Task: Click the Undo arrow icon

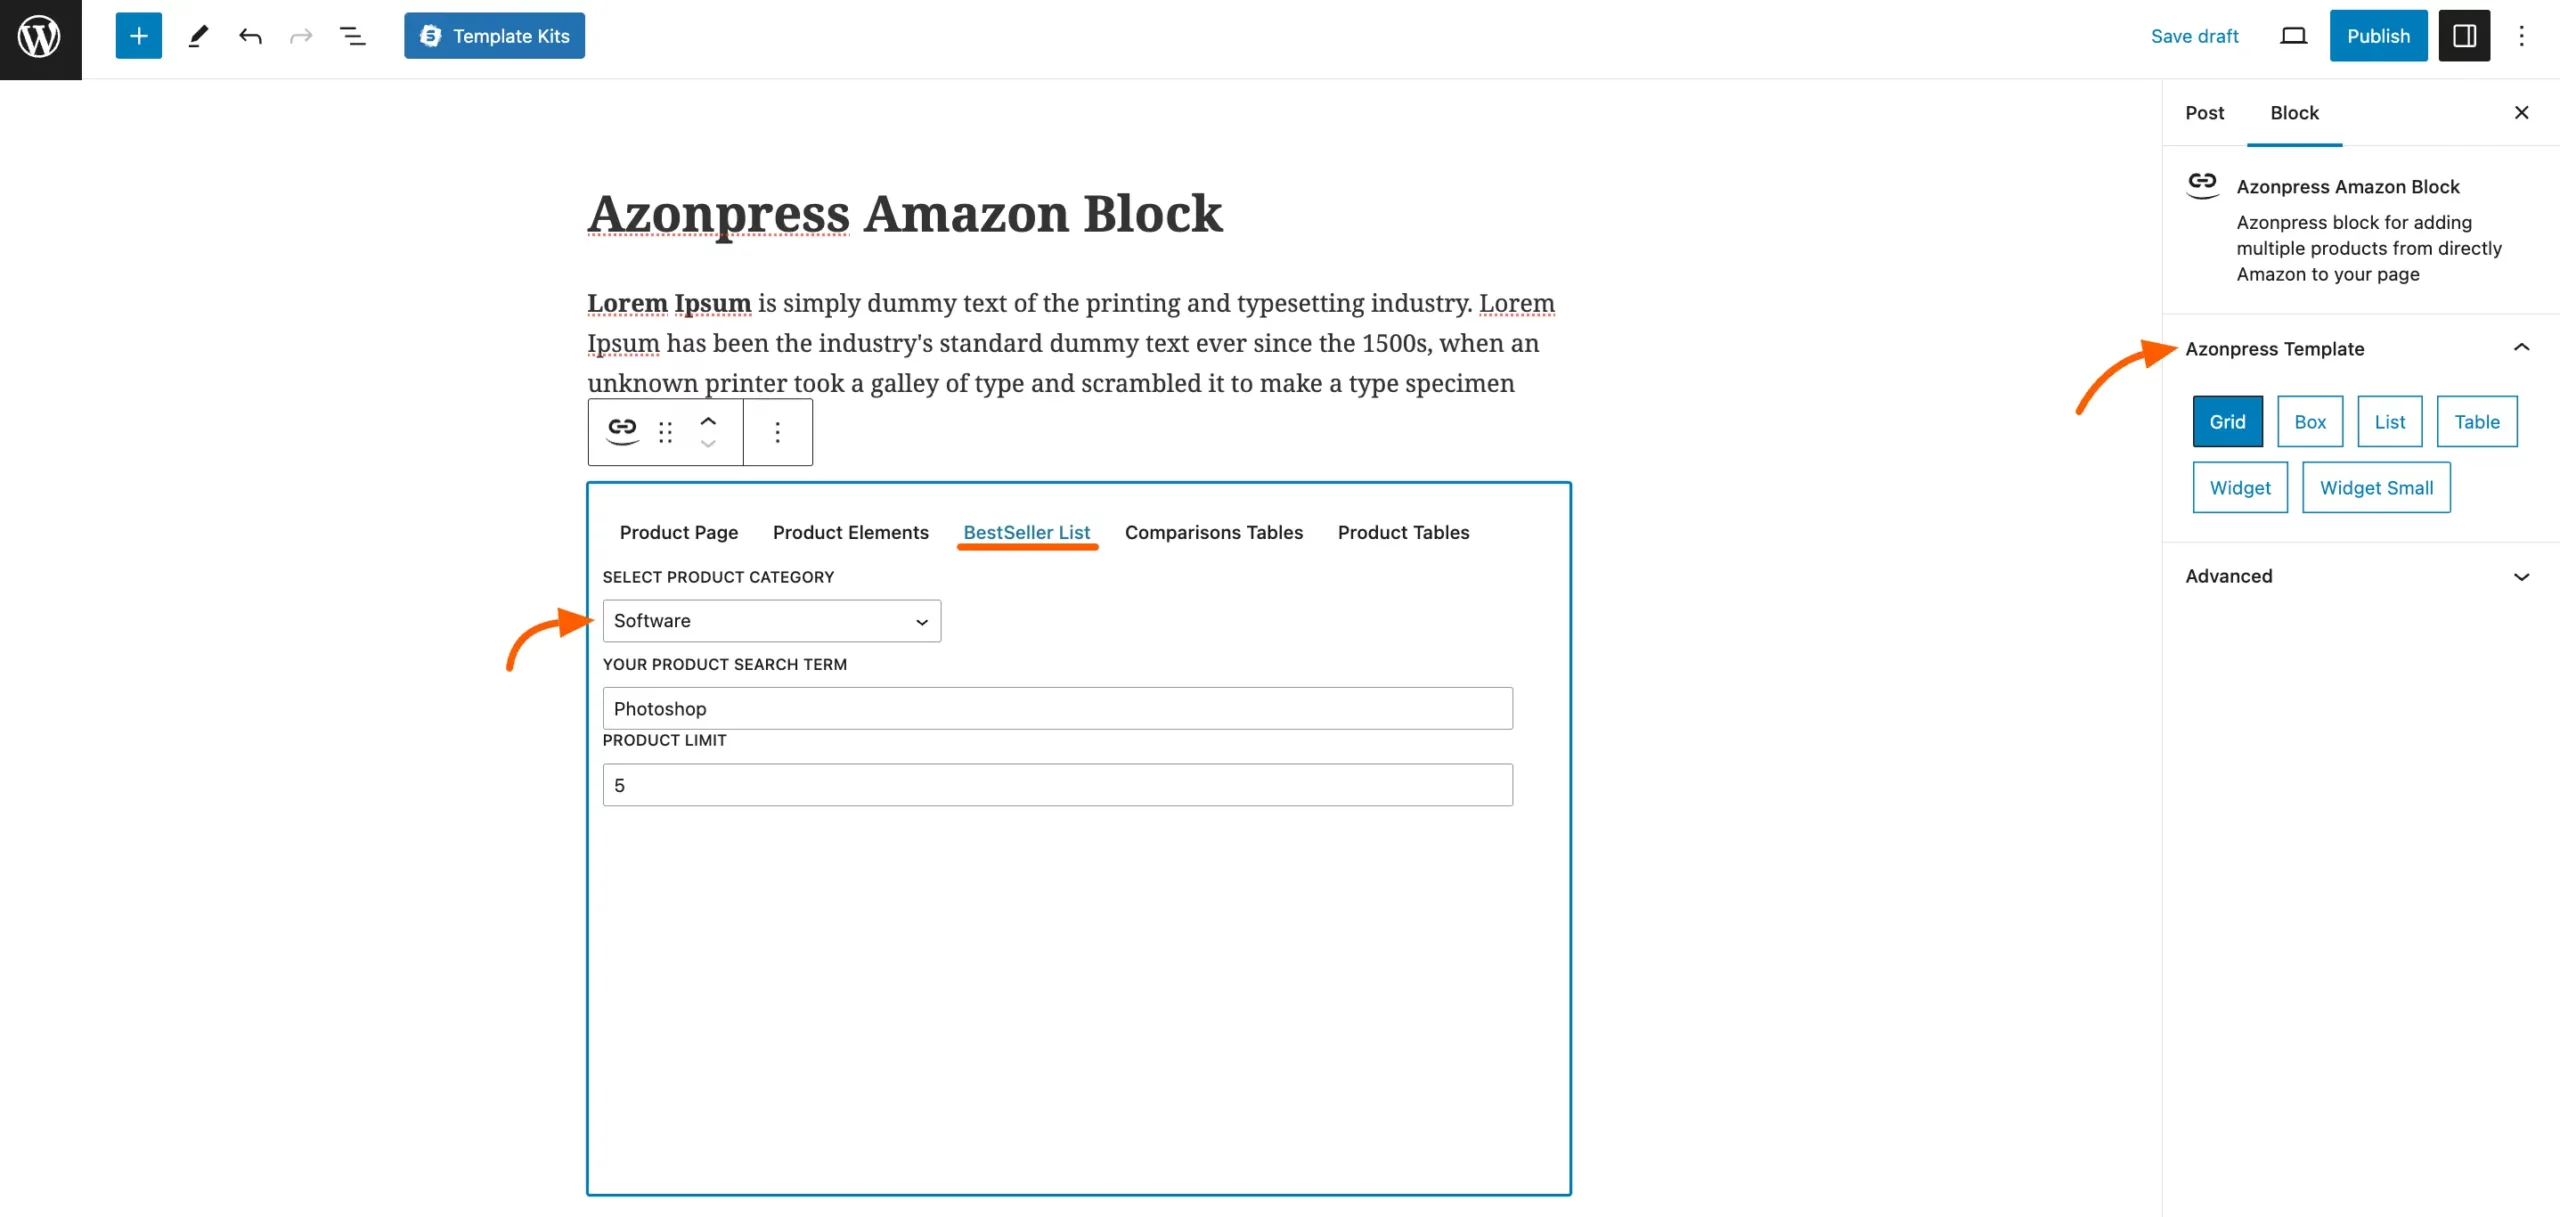Action: [x=250, y=35]
